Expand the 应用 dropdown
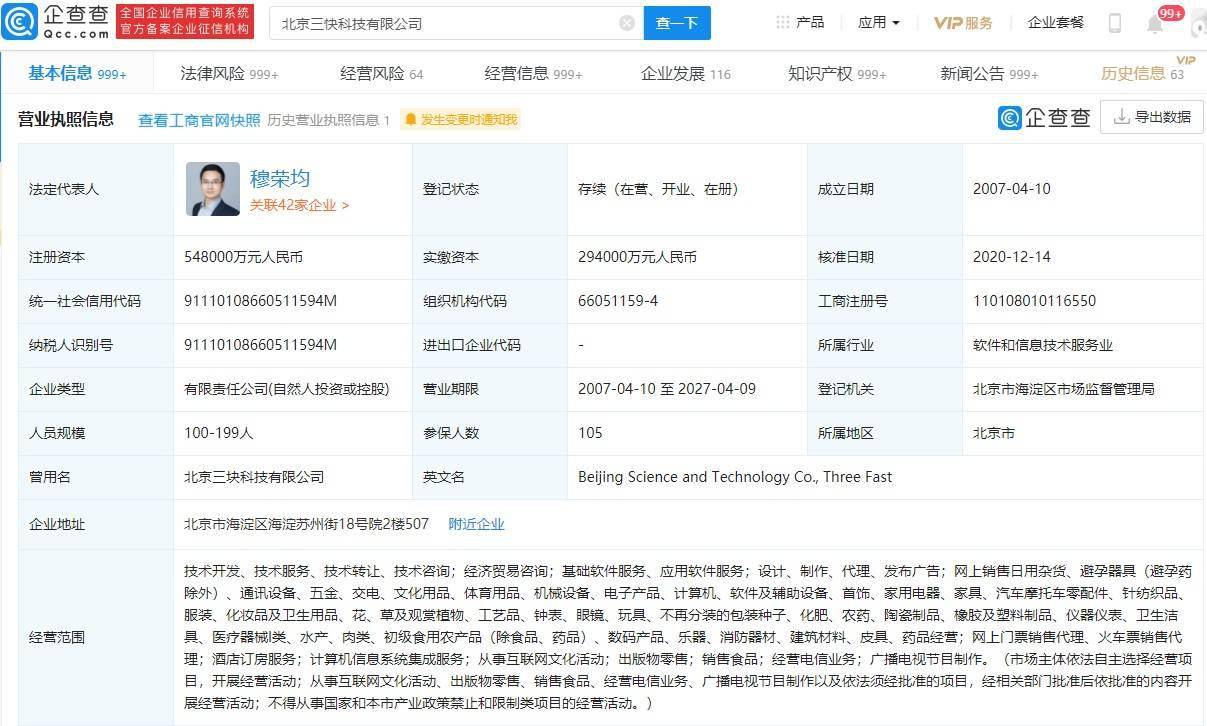Image resolution: width=1207 pixels, height=726 pixels. pyautogui.click(x=879, y=22)
